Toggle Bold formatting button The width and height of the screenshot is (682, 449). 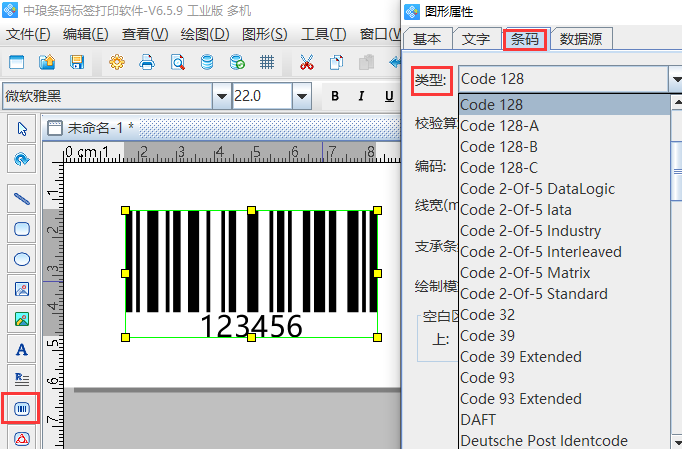point(334,96)
